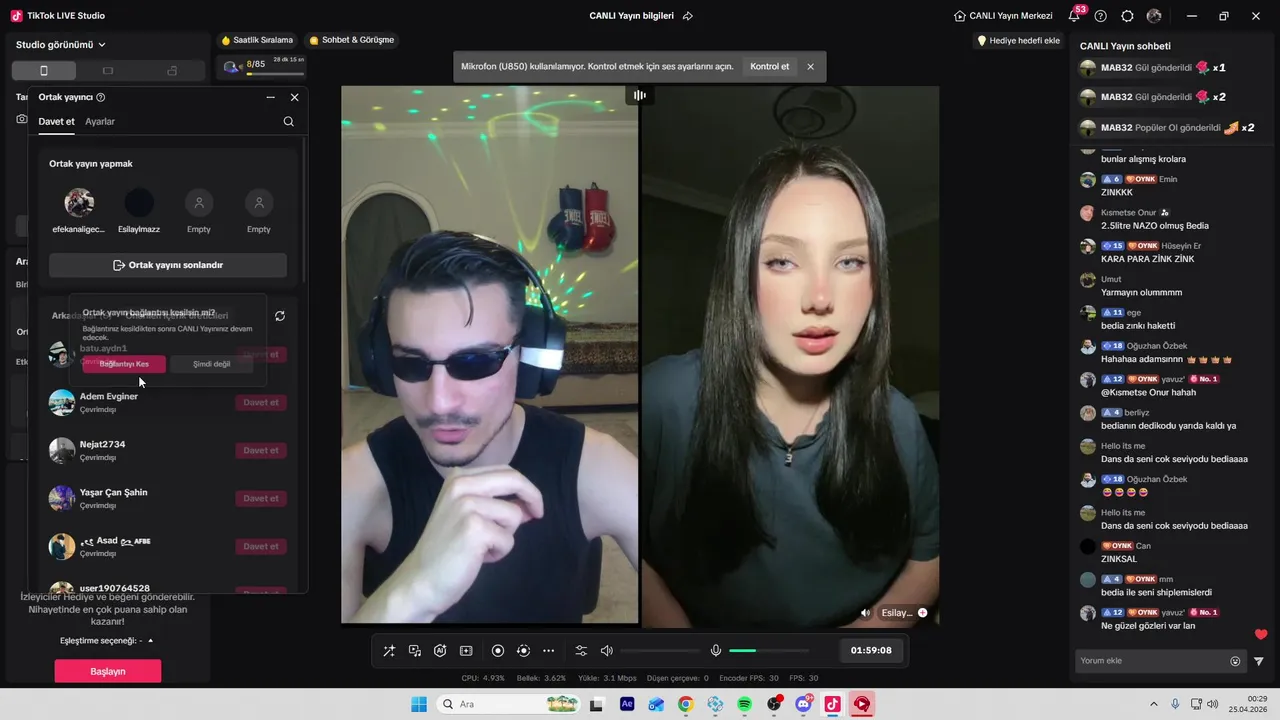Open the profile avatar in title bar
1280x720 pixels.
click(x=1154, y=16)
